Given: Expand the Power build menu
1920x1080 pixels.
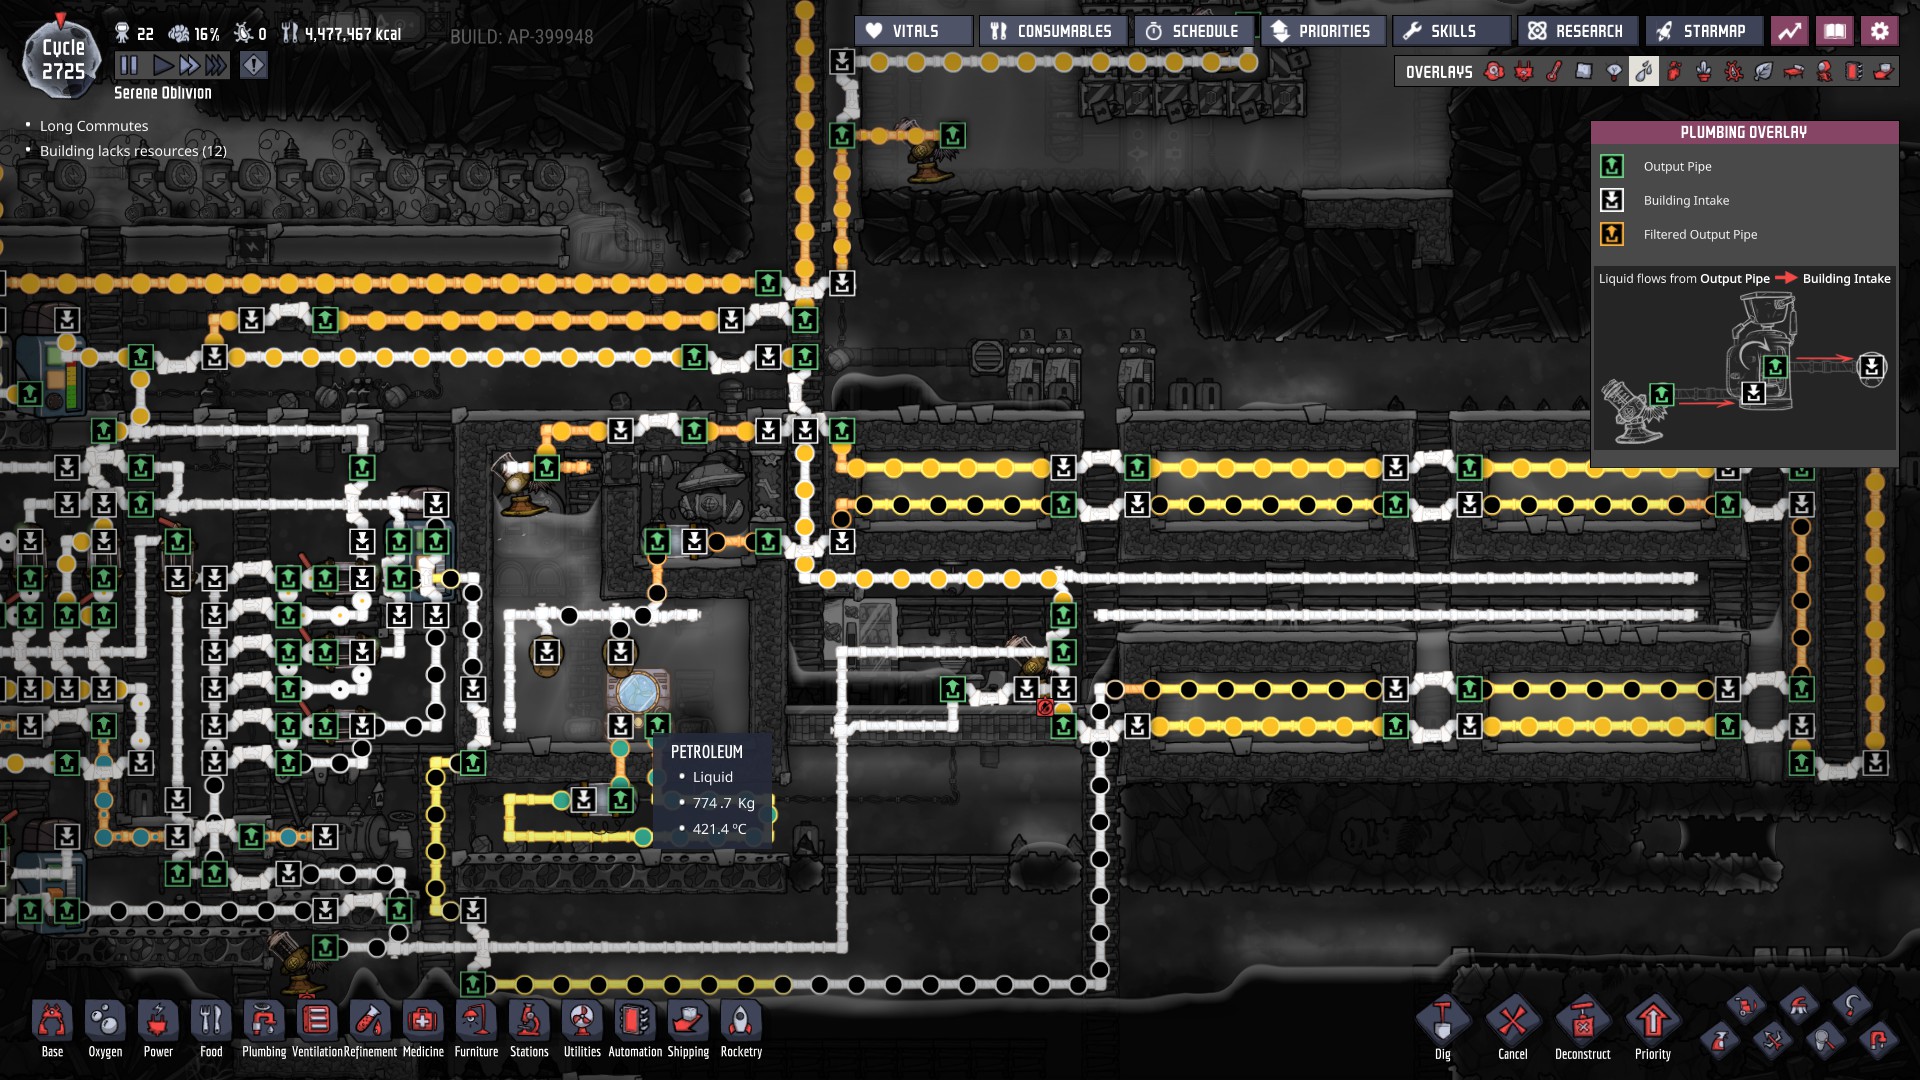Looking at the screenshot, I should 158,1022.
